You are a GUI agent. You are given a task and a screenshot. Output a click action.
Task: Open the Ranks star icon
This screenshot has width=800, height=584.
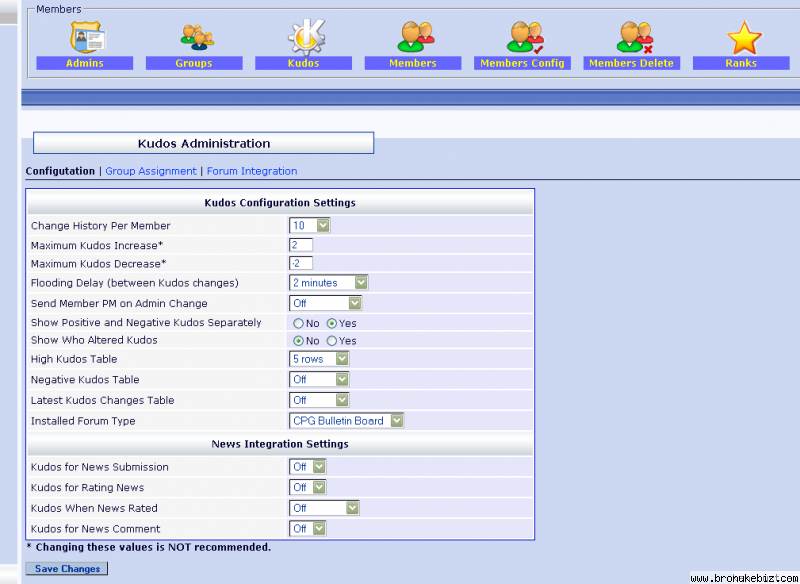744,38
